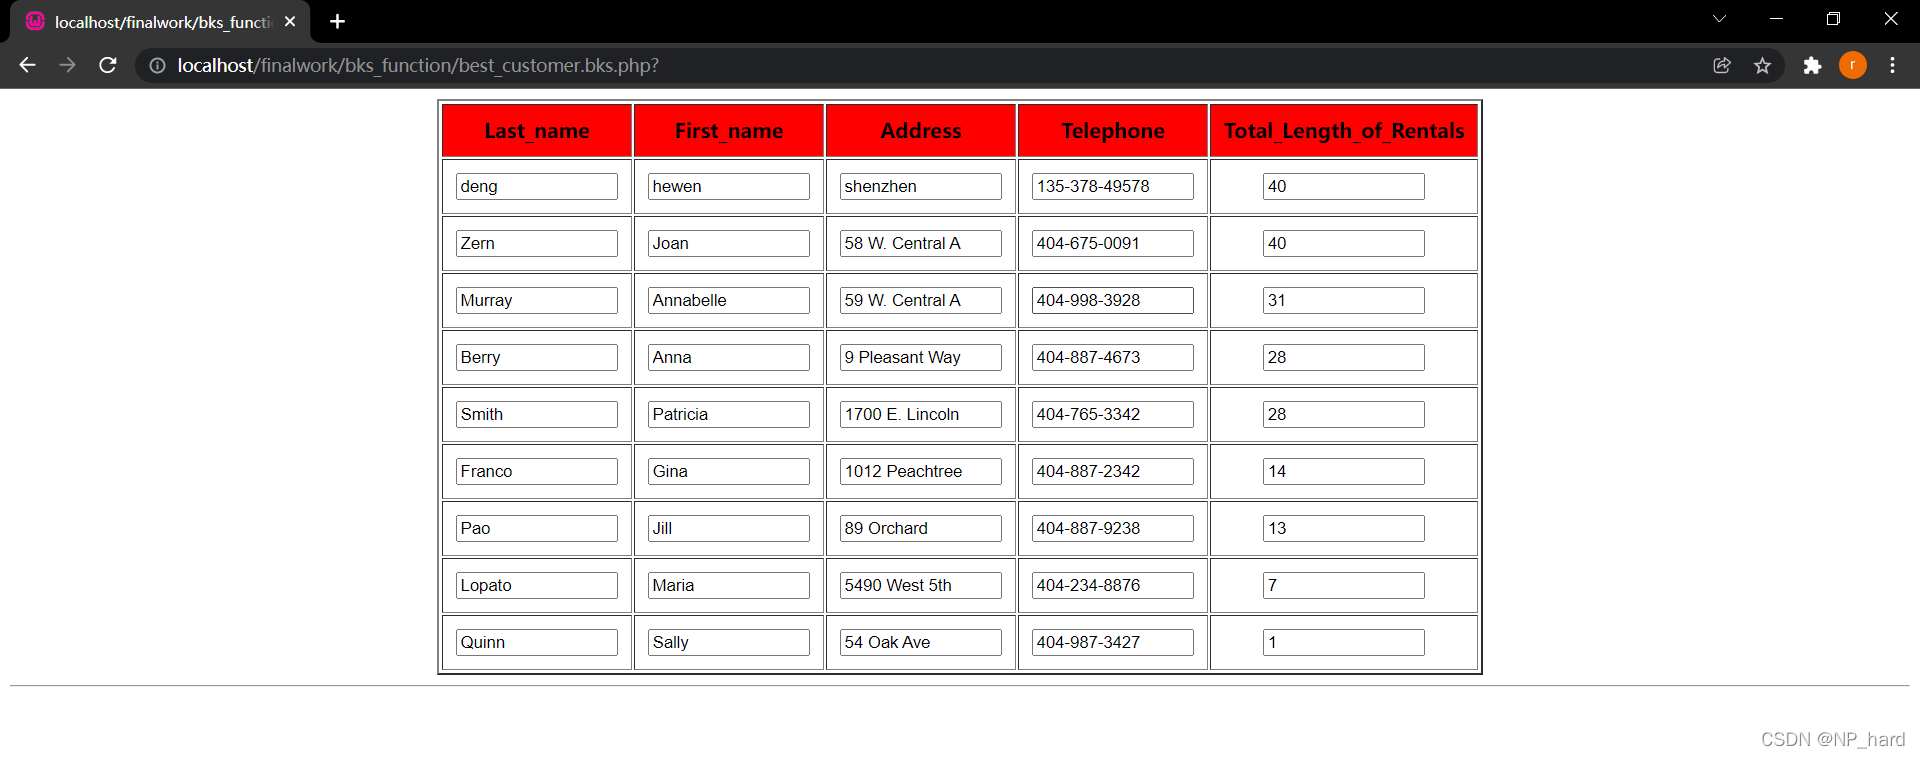Click the first name field 'hewen'
Image resolution: width=1920 pixels, height=758 pixels.
729,186
